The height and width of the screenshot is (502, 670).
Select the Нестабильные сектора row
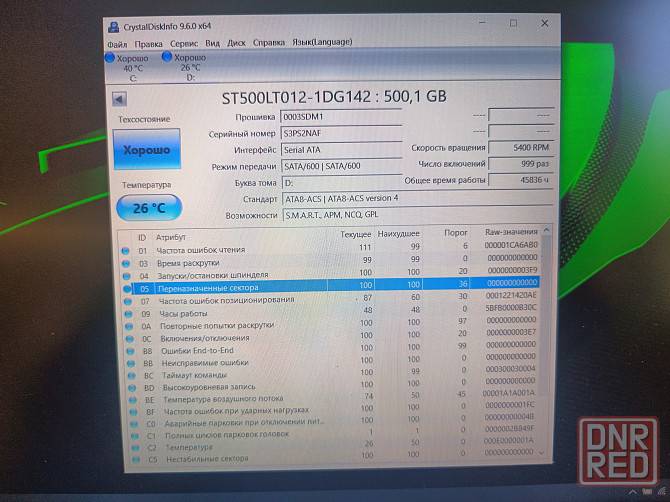[x=335, y=456]
